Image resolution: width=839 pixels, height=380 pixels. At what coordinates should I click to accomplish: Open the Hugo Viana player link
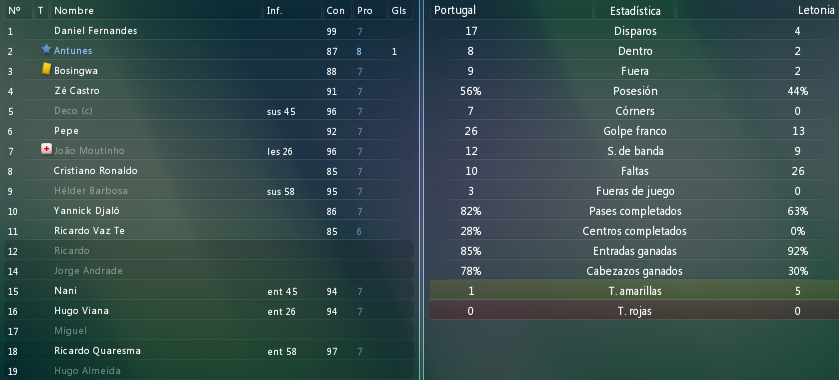point(81,311)
